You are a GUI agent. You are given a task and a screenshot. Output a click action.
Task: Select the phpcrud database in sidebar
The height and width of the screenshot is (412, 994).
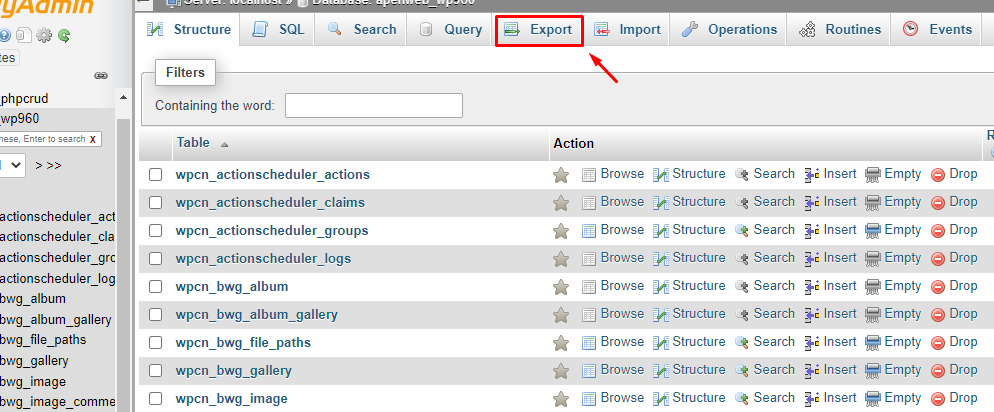tap(24, 99)
